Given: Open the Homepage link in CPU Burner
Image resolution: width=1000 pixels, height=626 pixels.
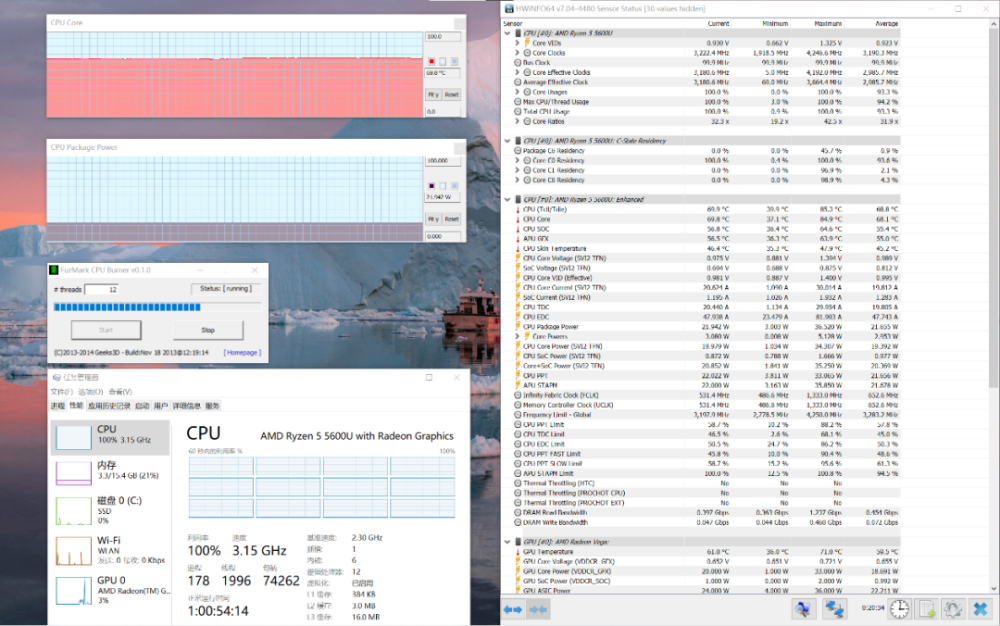Looking at the screenshot, I should point(242,352).
